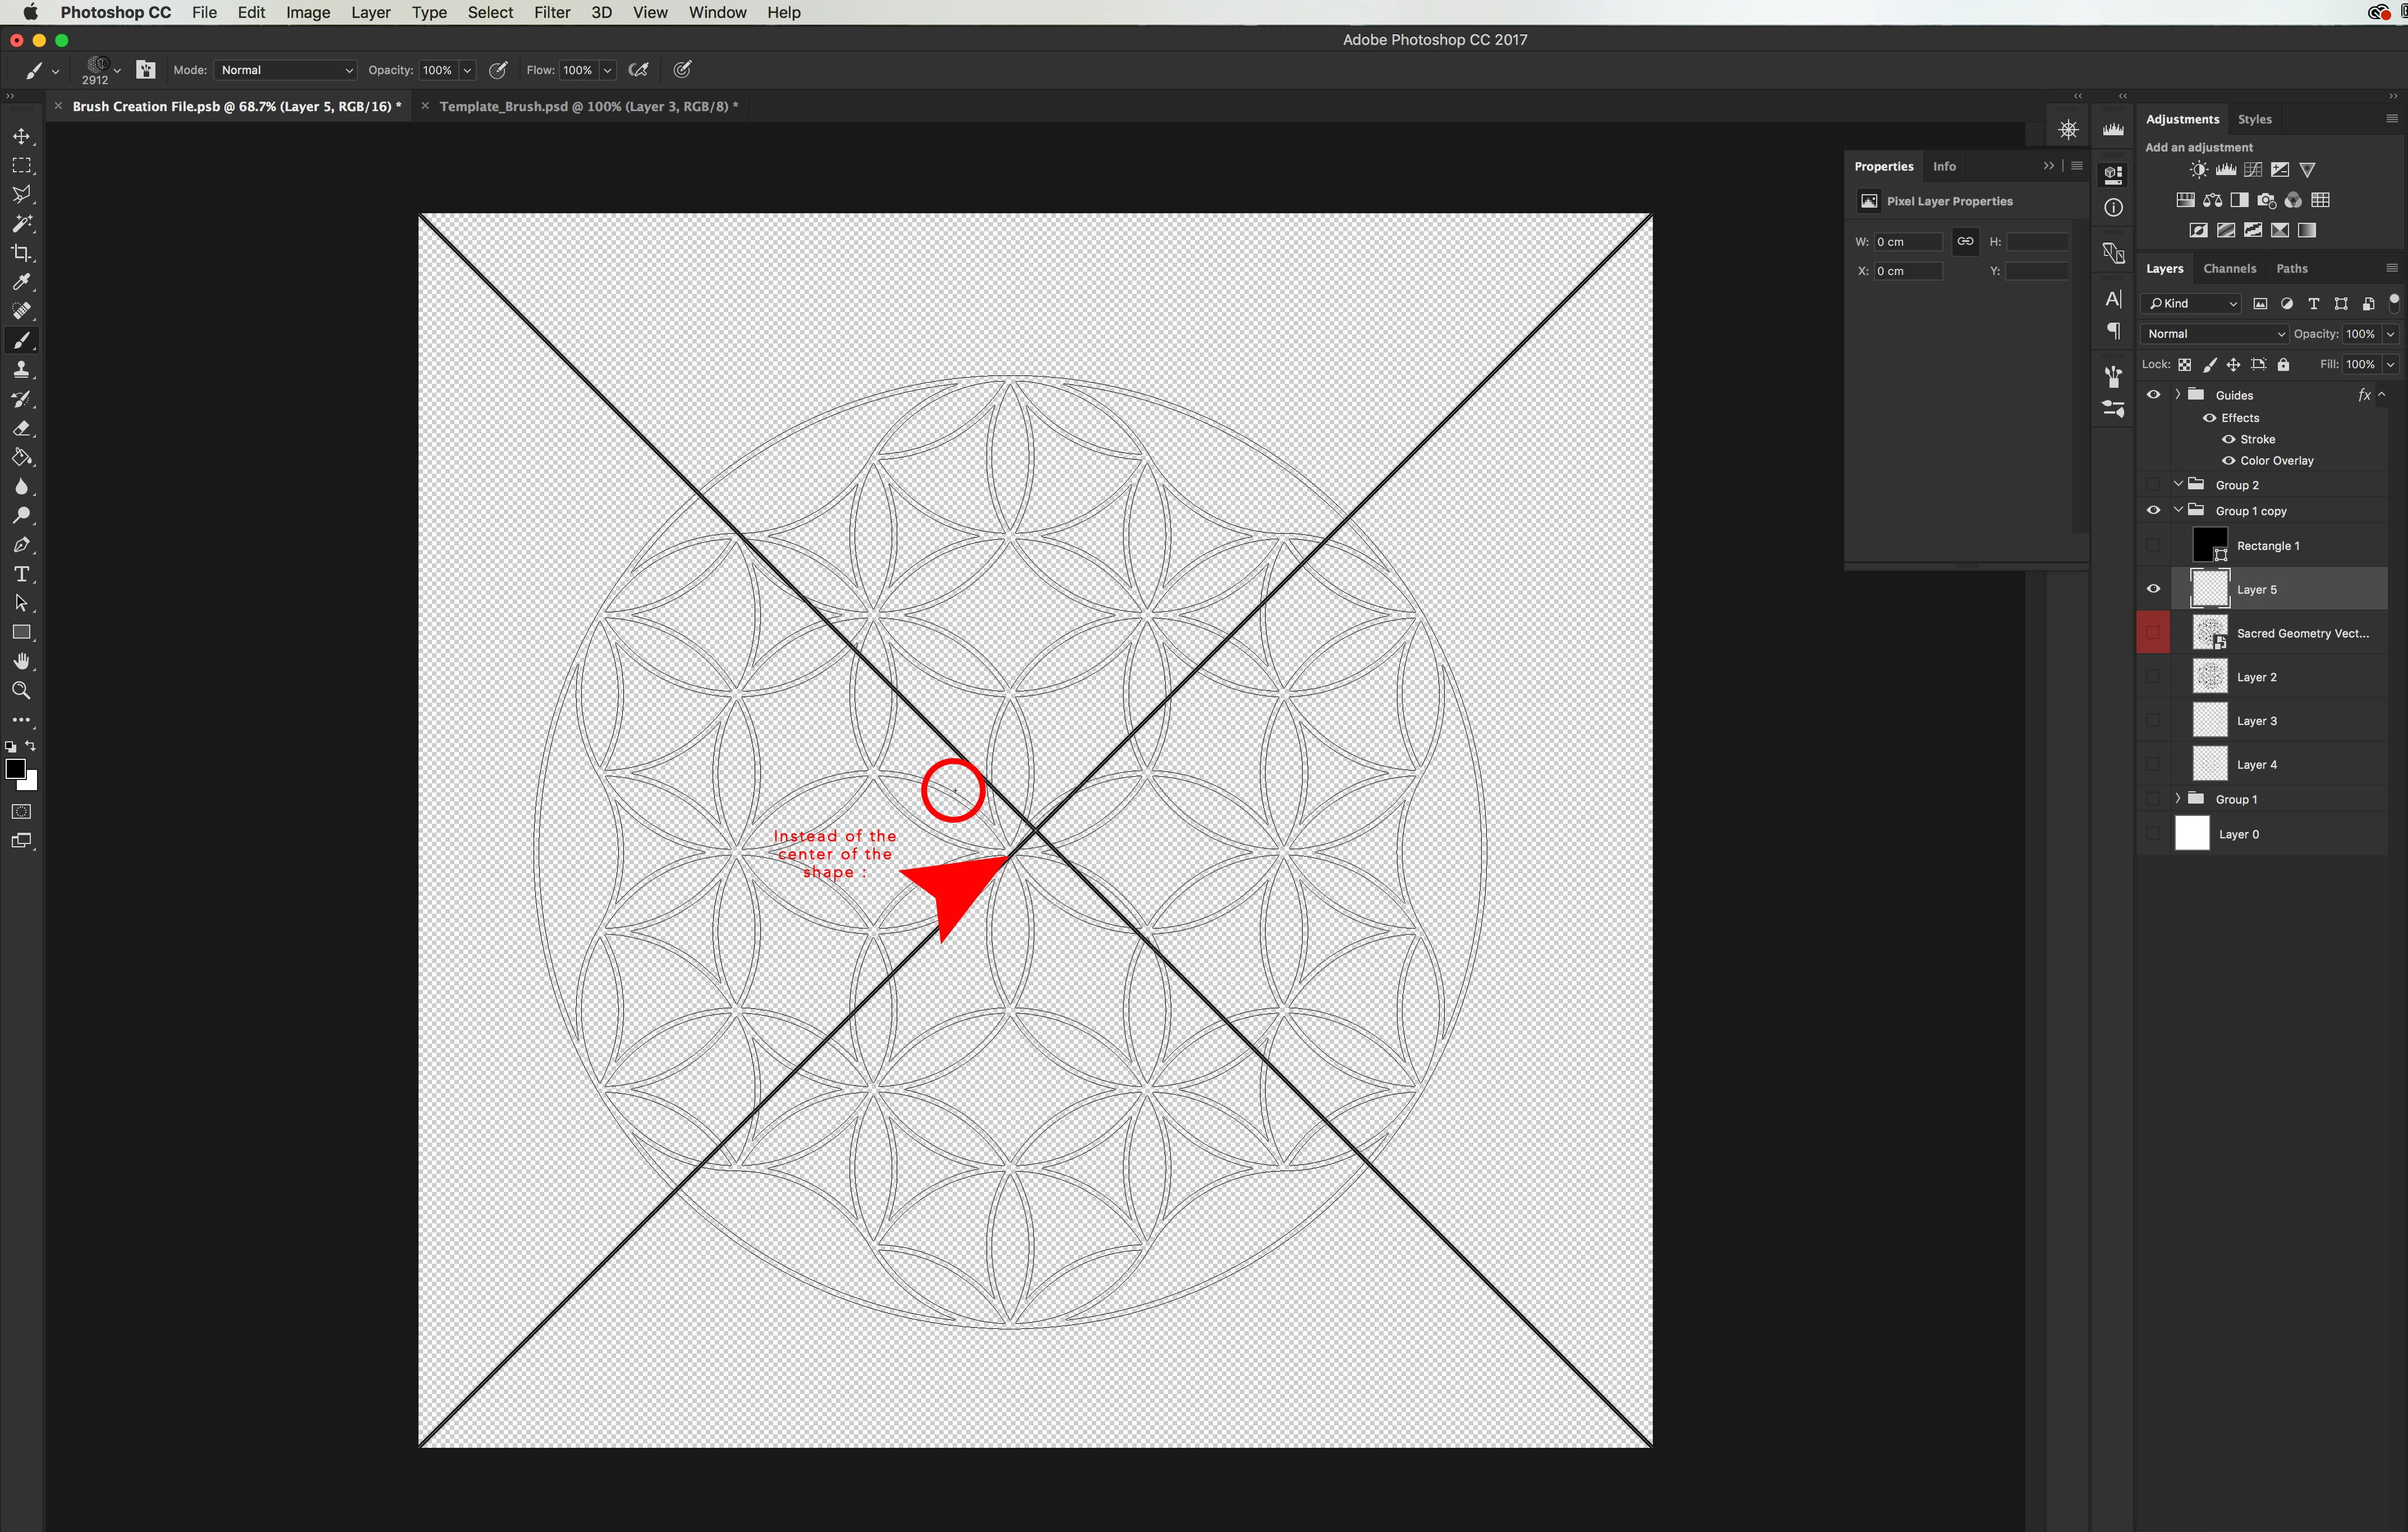
Task: Expand the Group 1 folder
Action: 2178,798
